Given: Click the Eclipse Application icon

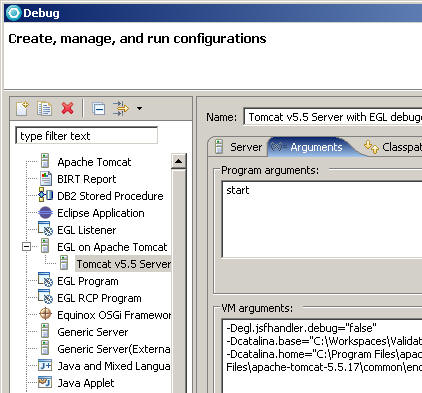Looking at the screenshot, I should tap(45, 213).
